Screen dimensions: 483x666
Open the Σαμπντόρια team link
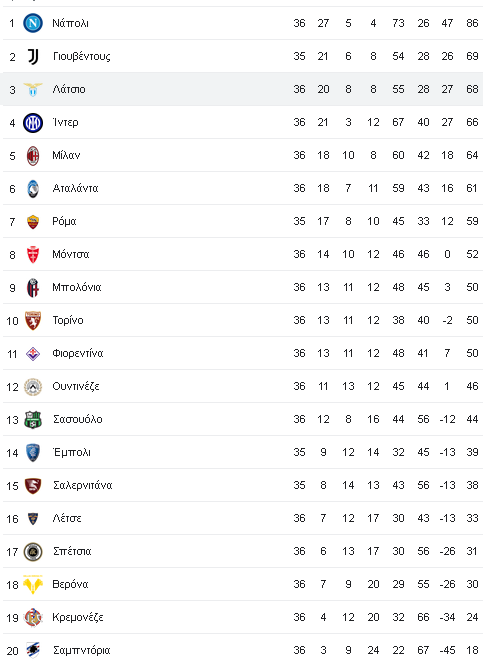pyautogui.click(x=81, y=650)
